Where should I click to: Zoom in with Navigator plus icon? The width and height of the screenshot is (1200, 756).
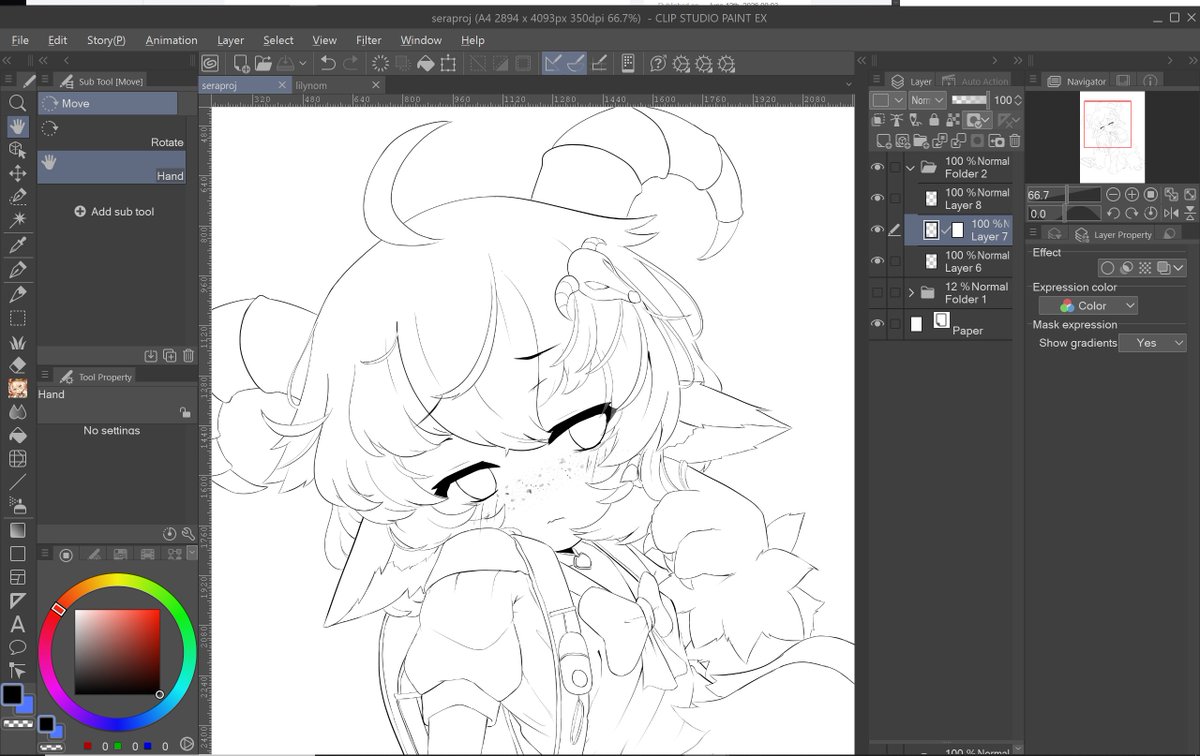pyautogui.click(x=1131, y=194)
